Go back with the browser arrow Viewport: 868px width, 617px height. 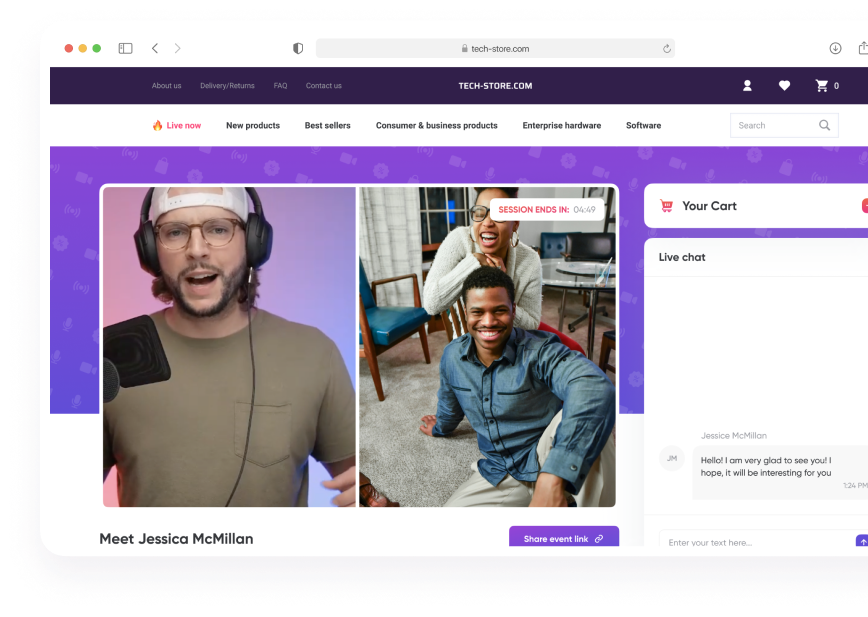click(155, 49)
